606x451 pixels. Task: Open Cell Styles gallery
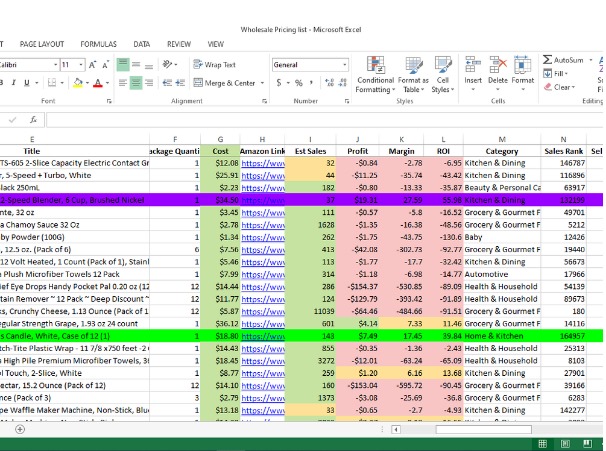coord(443,75)
